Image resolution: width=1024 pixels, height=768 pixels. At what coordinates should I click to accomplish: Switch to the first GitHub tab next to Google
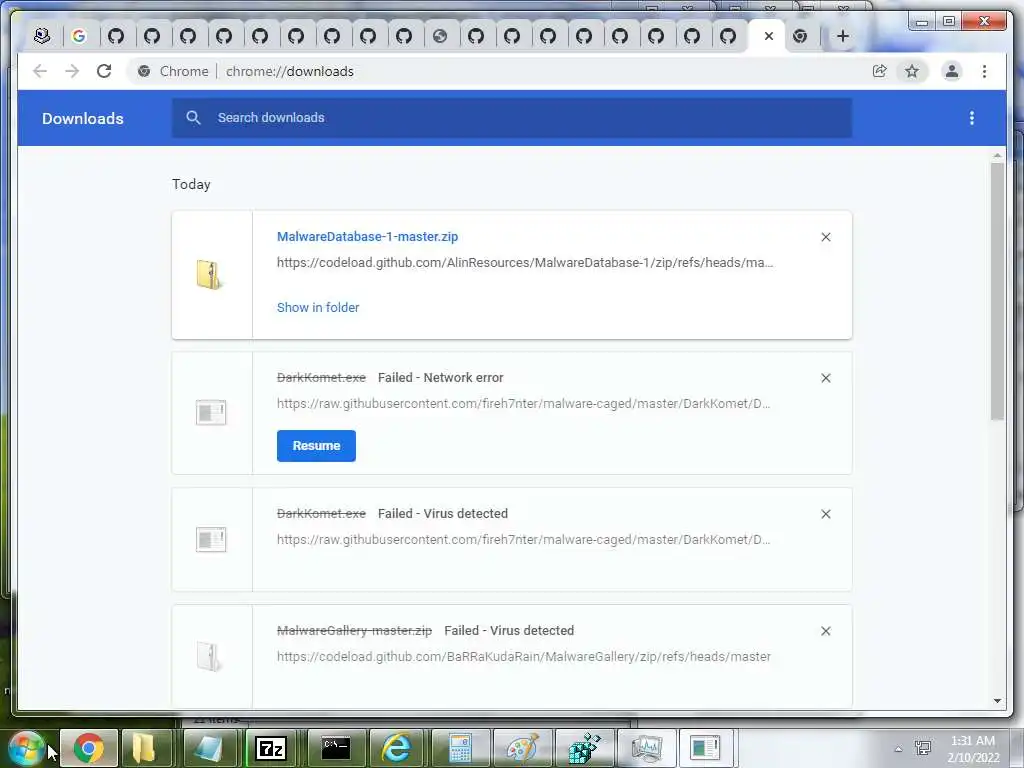[116, 36]
